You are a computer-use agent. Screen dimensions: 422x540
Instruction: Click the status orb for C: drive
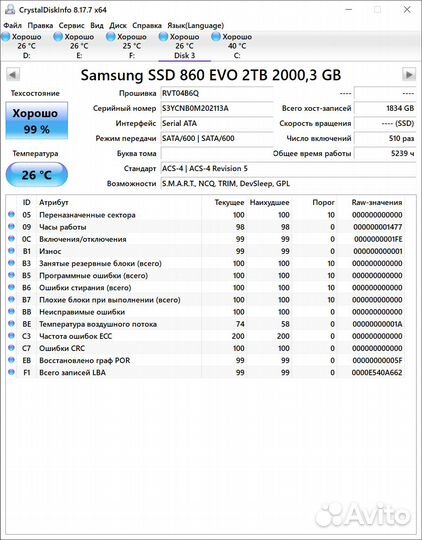pos(216,37)
